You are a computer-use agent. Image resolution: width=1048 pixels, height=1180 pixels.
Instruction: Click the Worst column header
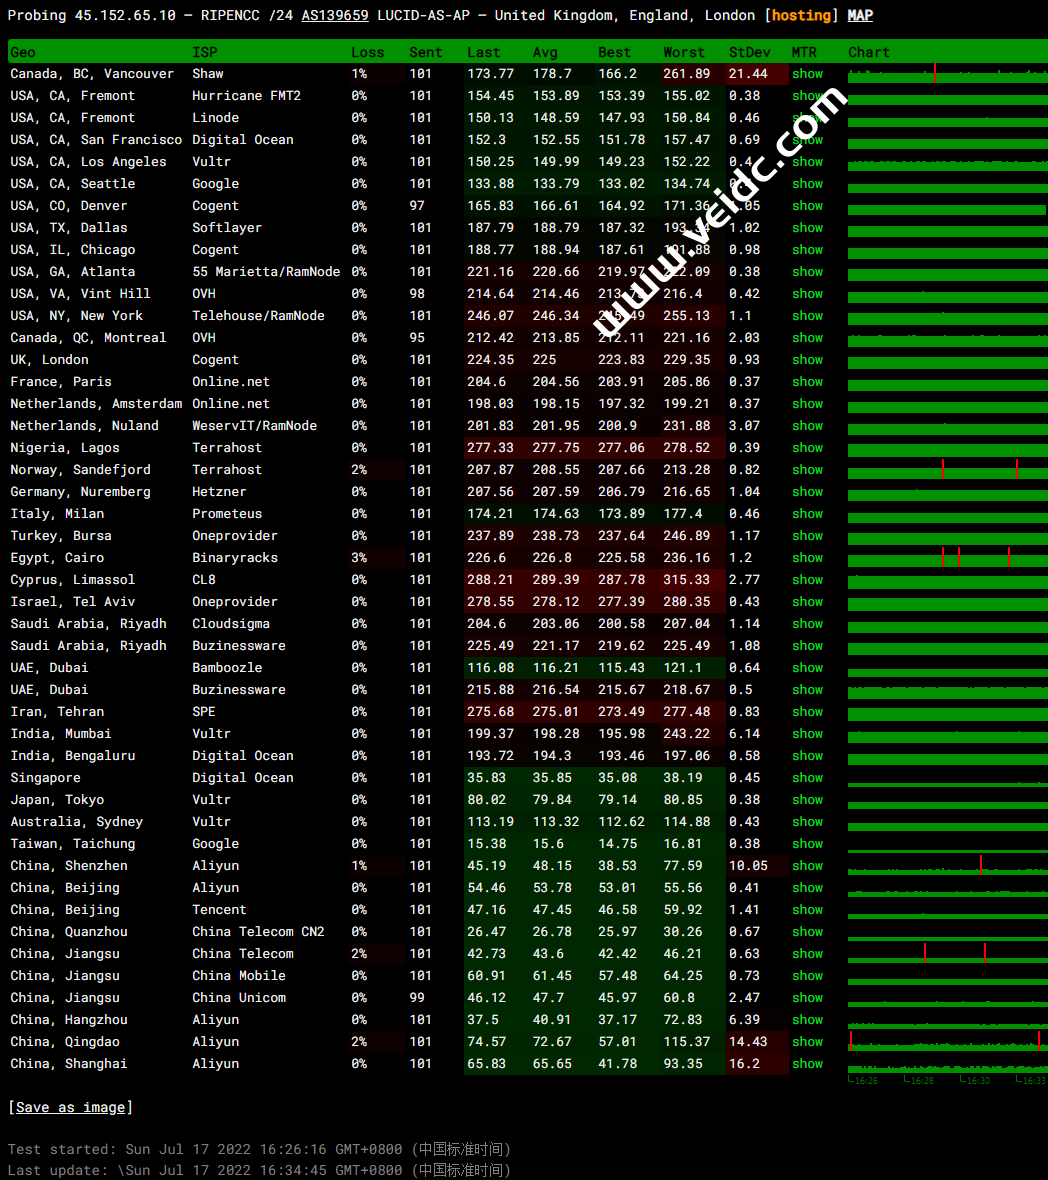tap(684, 52)
